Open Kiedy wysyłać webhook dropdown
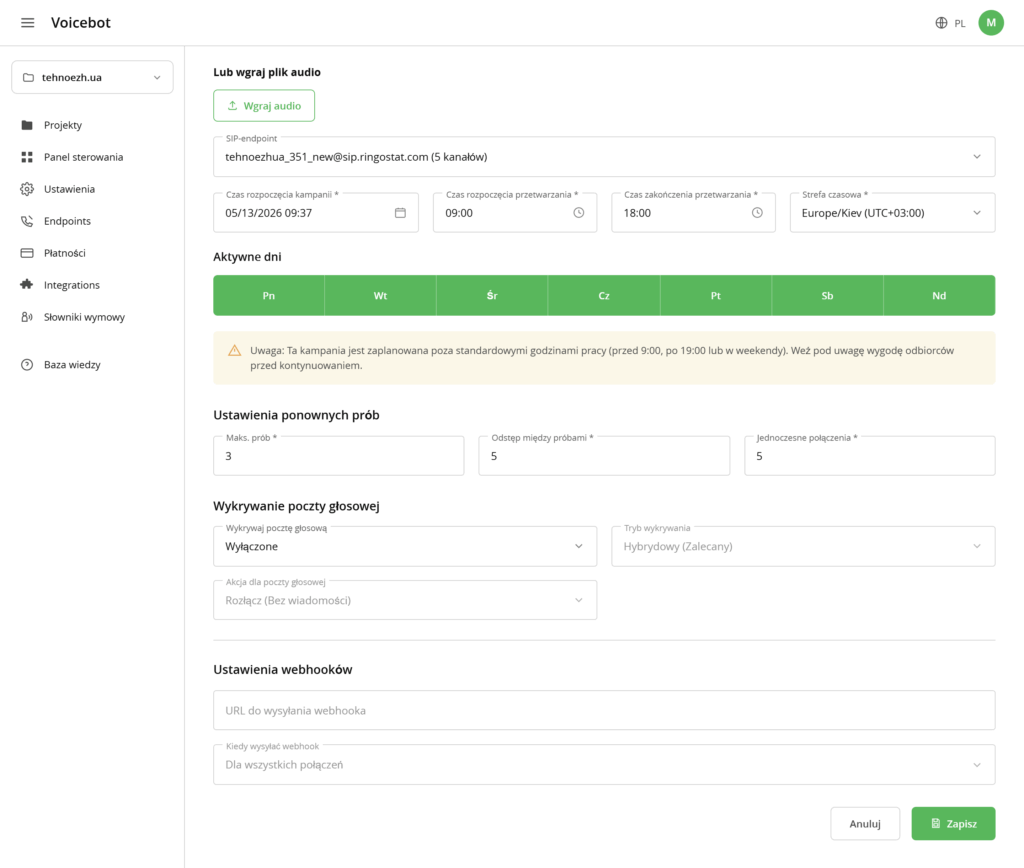The height and width of the screenshot is (868, 1024). coord(604,765)
